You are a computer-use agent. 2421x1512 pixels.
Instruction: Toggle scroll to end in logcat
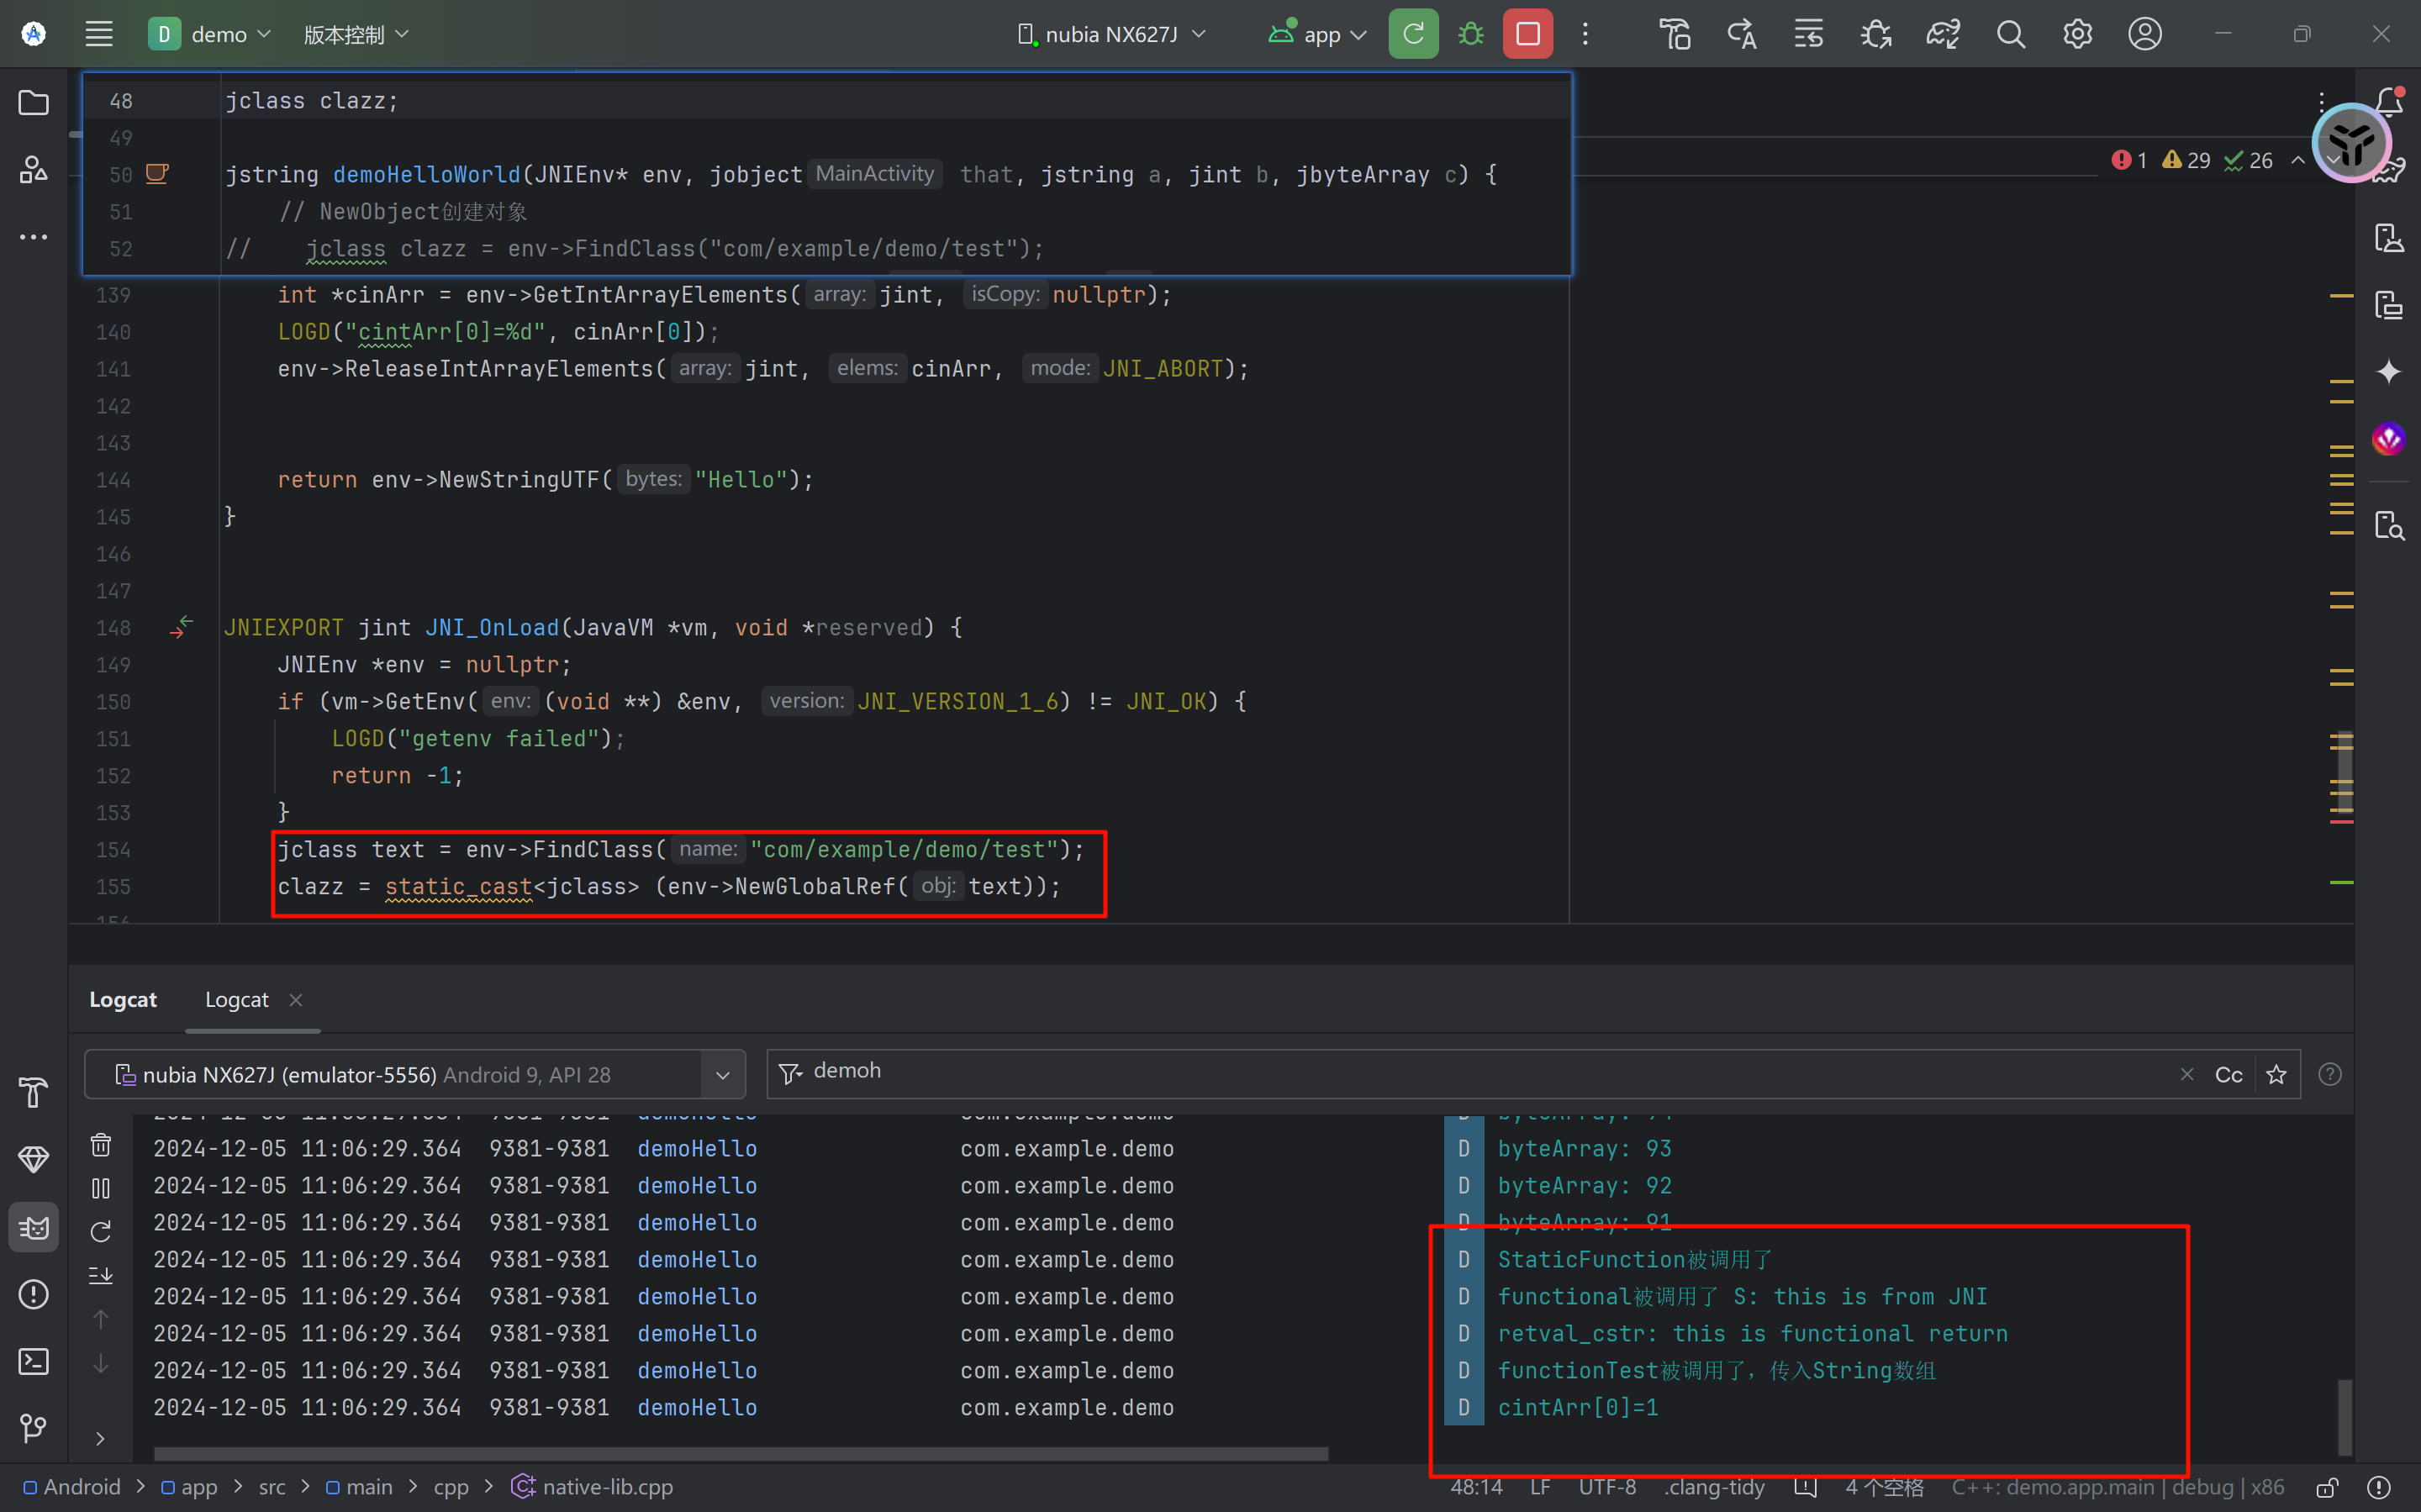[x=101, y=1276]
